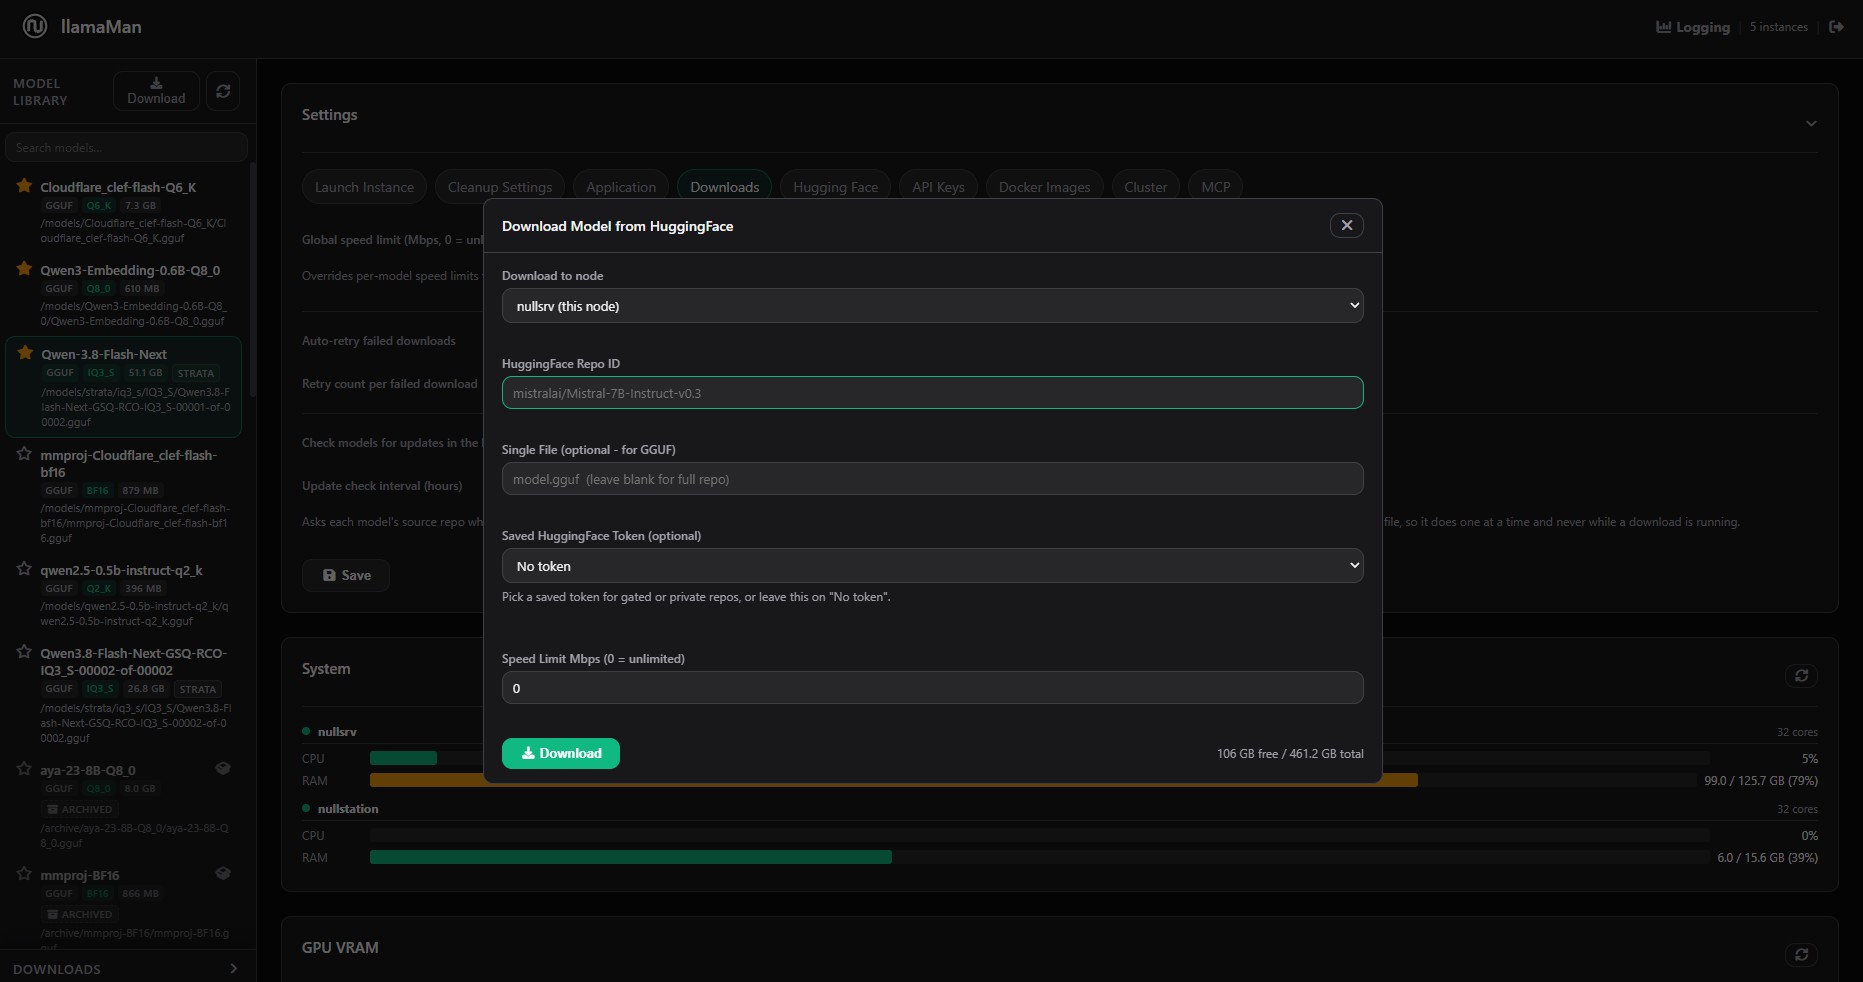Open Download to node dropdown

932,306
